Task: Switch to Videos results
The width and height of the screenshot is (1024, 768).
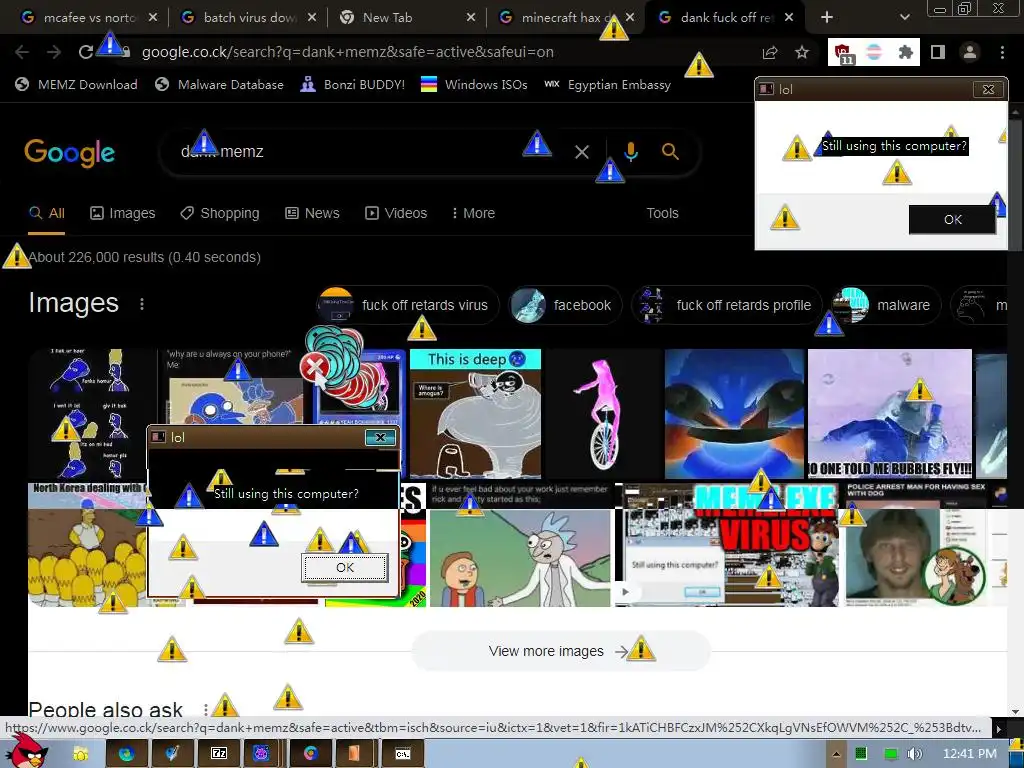Action: pos(396,214)
